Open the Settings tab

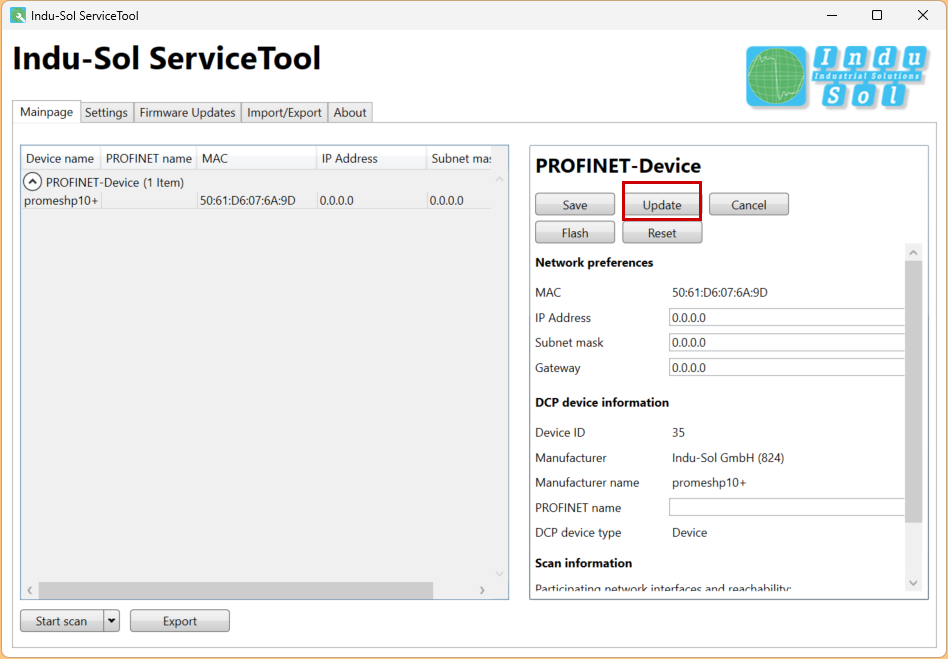point(106,112)
